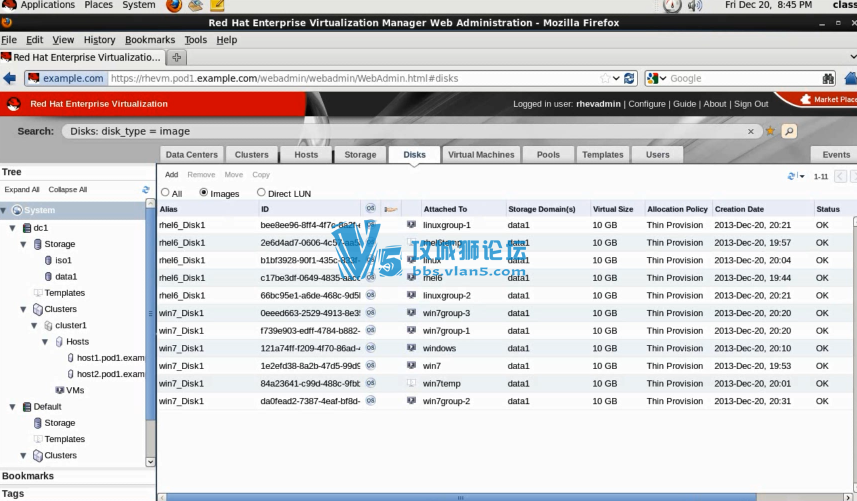Click the shareable column header icon
This screenshot has height=501, width=857.
(390, 209)
